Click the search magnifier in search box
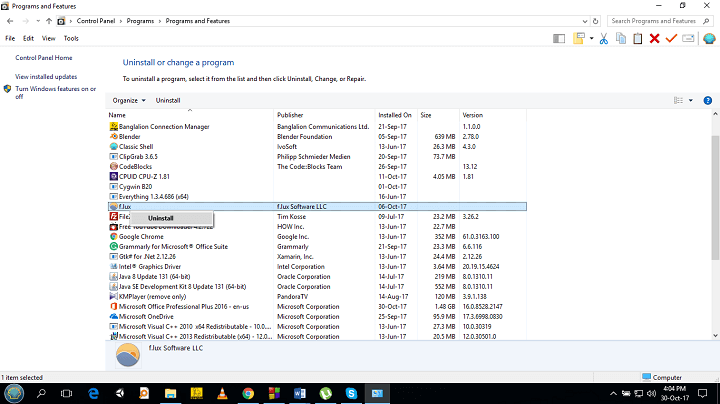This screenshot has width=720, height=404. tap(706, 21)
